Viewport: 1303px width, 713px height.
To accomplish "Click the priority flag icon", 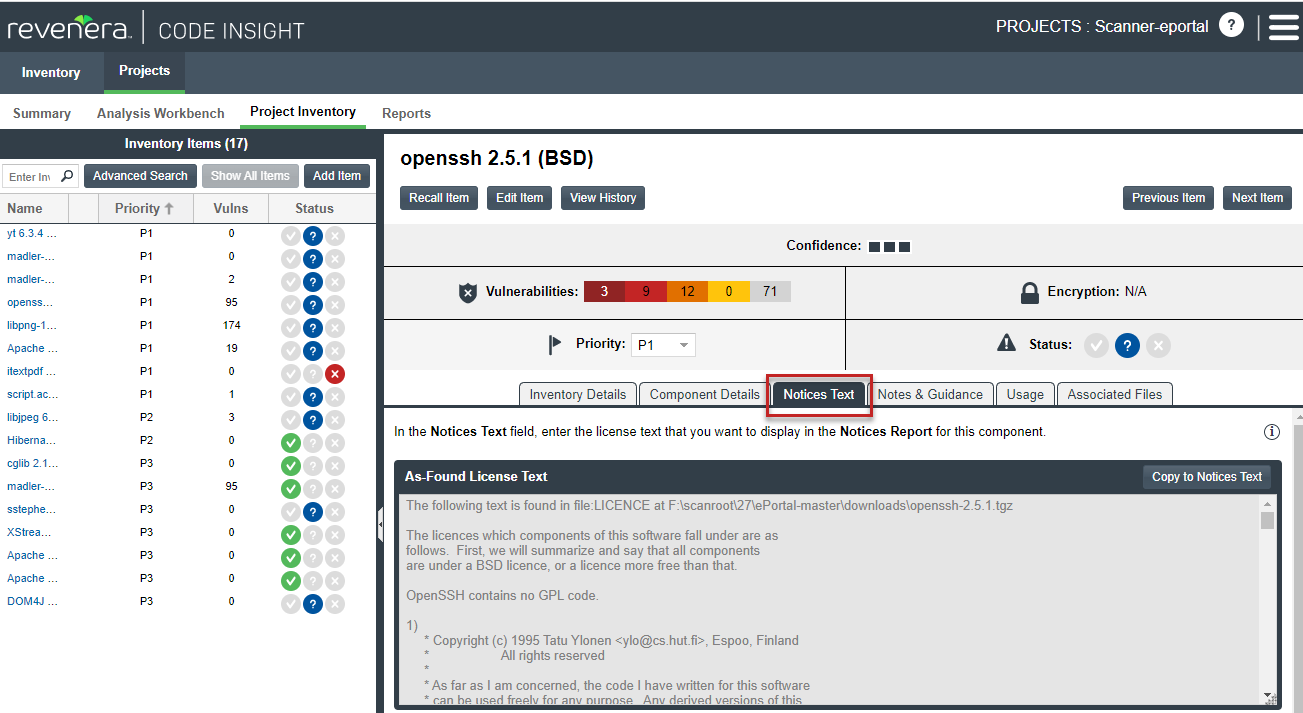I will point(556,345).
